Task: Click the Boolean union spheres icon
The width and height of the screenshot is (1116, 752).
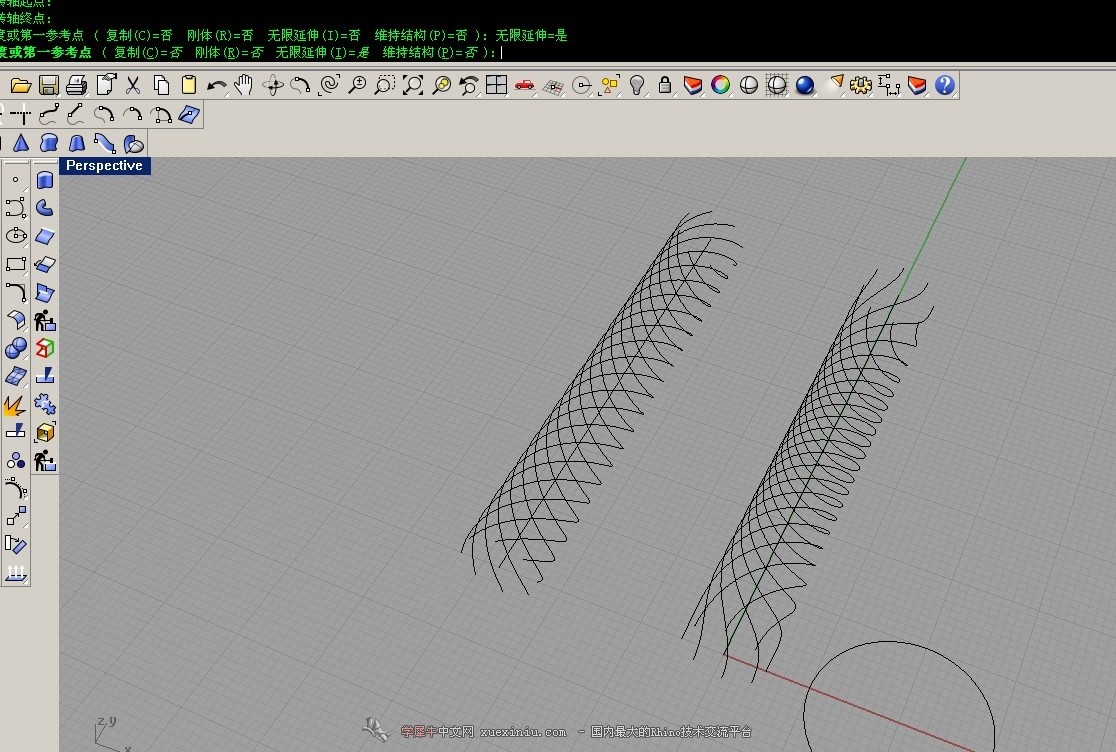Action: [16, 348]
